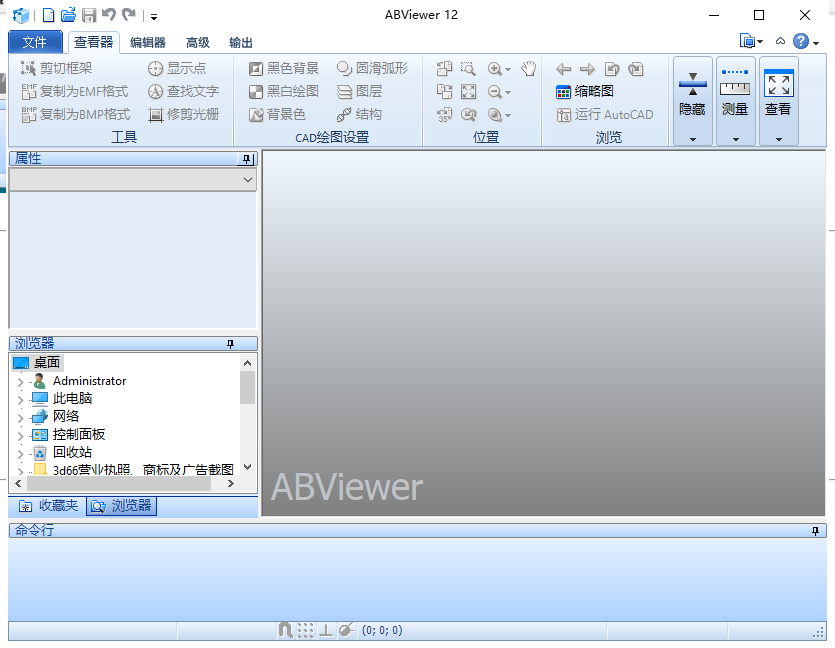The height and width of the screenshot is (648, 835).
Task: Switch to the 编辑器 tab
Action: [148, 43]
